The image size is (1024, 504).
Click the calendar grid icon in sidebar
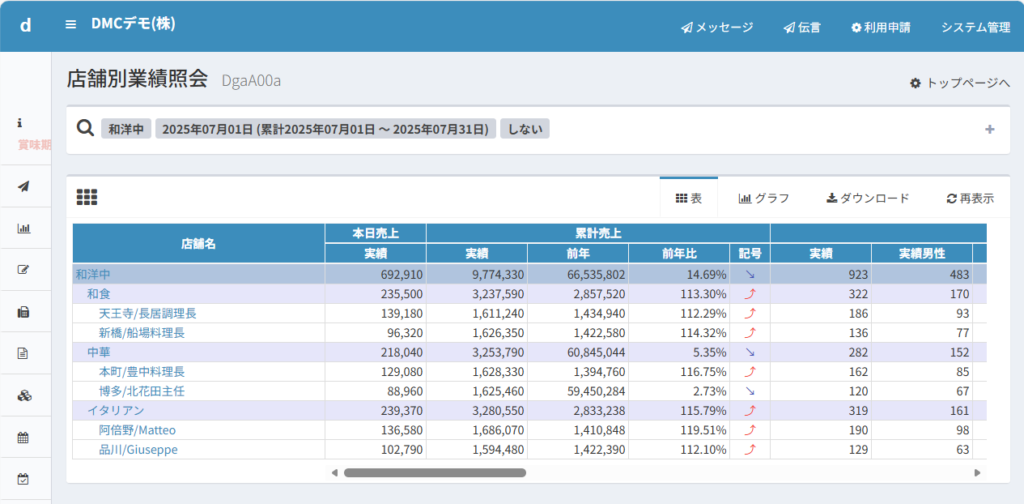pos(24,437)
